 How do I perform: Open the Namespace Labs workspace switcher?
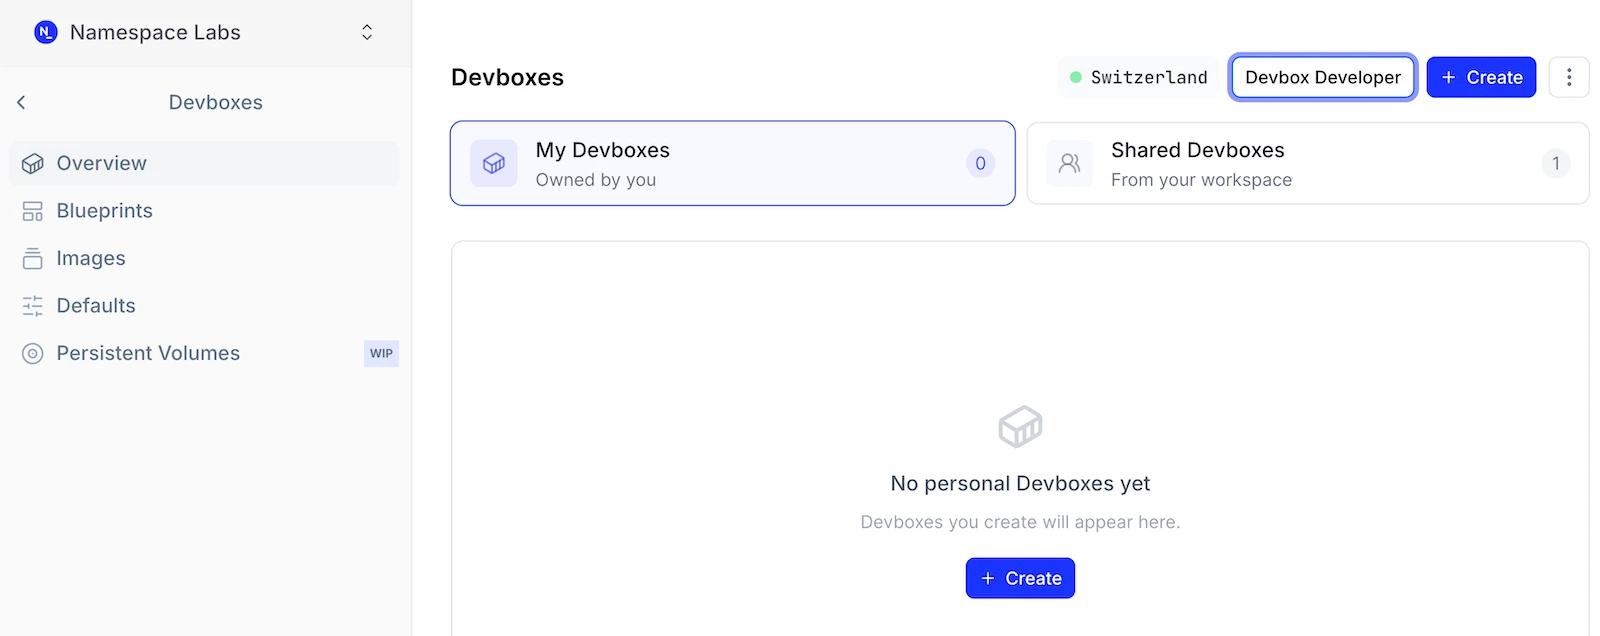(x=205, y=32)
